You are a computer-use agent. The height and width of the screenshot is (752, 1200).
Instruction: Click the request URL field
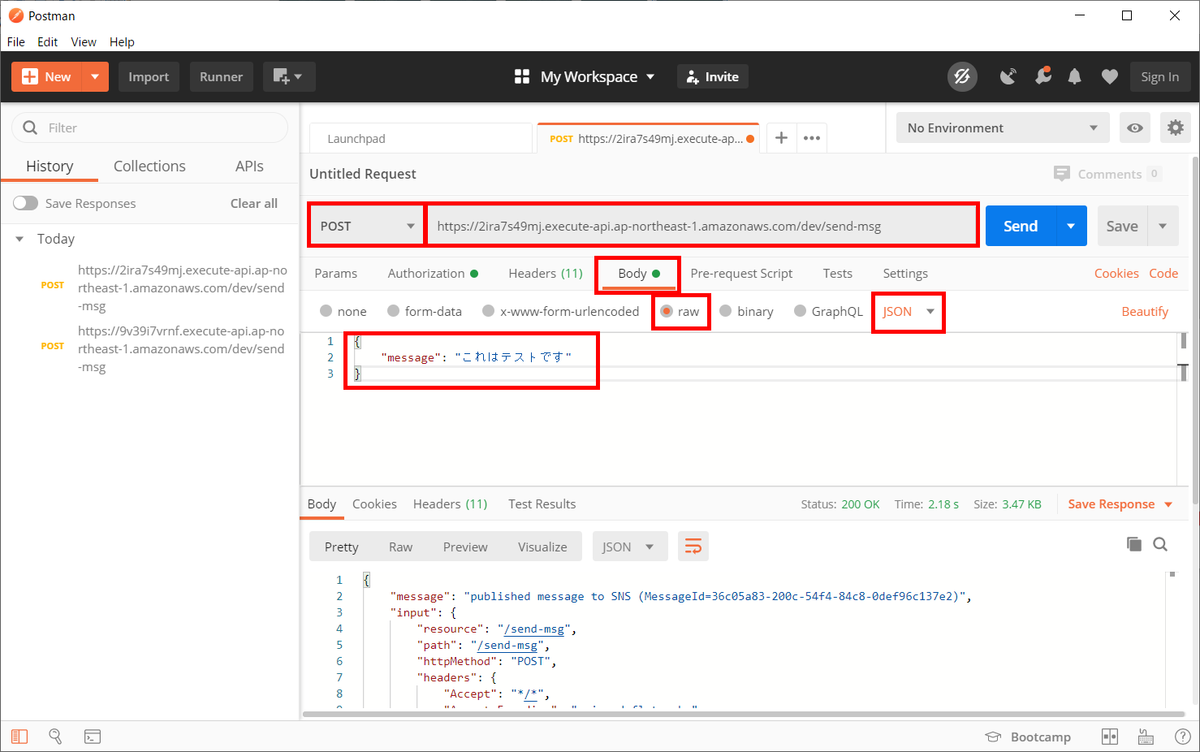pos(702,226)
